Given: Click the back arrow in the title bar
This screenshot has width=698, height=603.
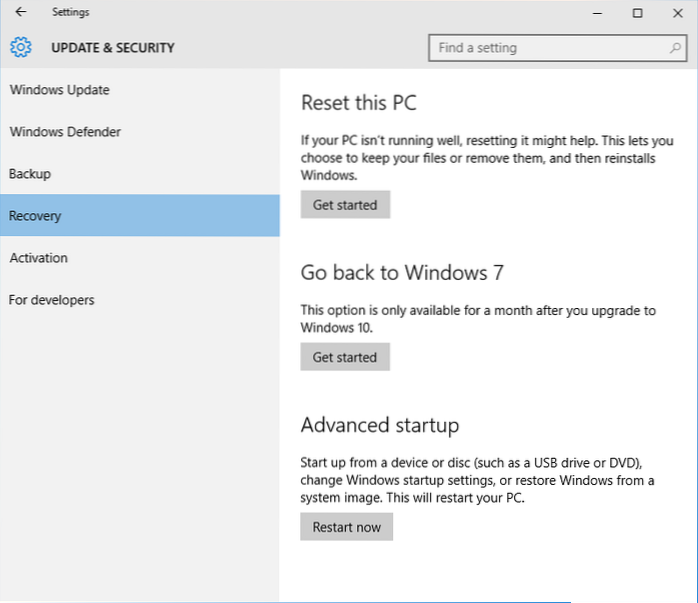Looking at the screenshot, I should click(x=21, y=13).
